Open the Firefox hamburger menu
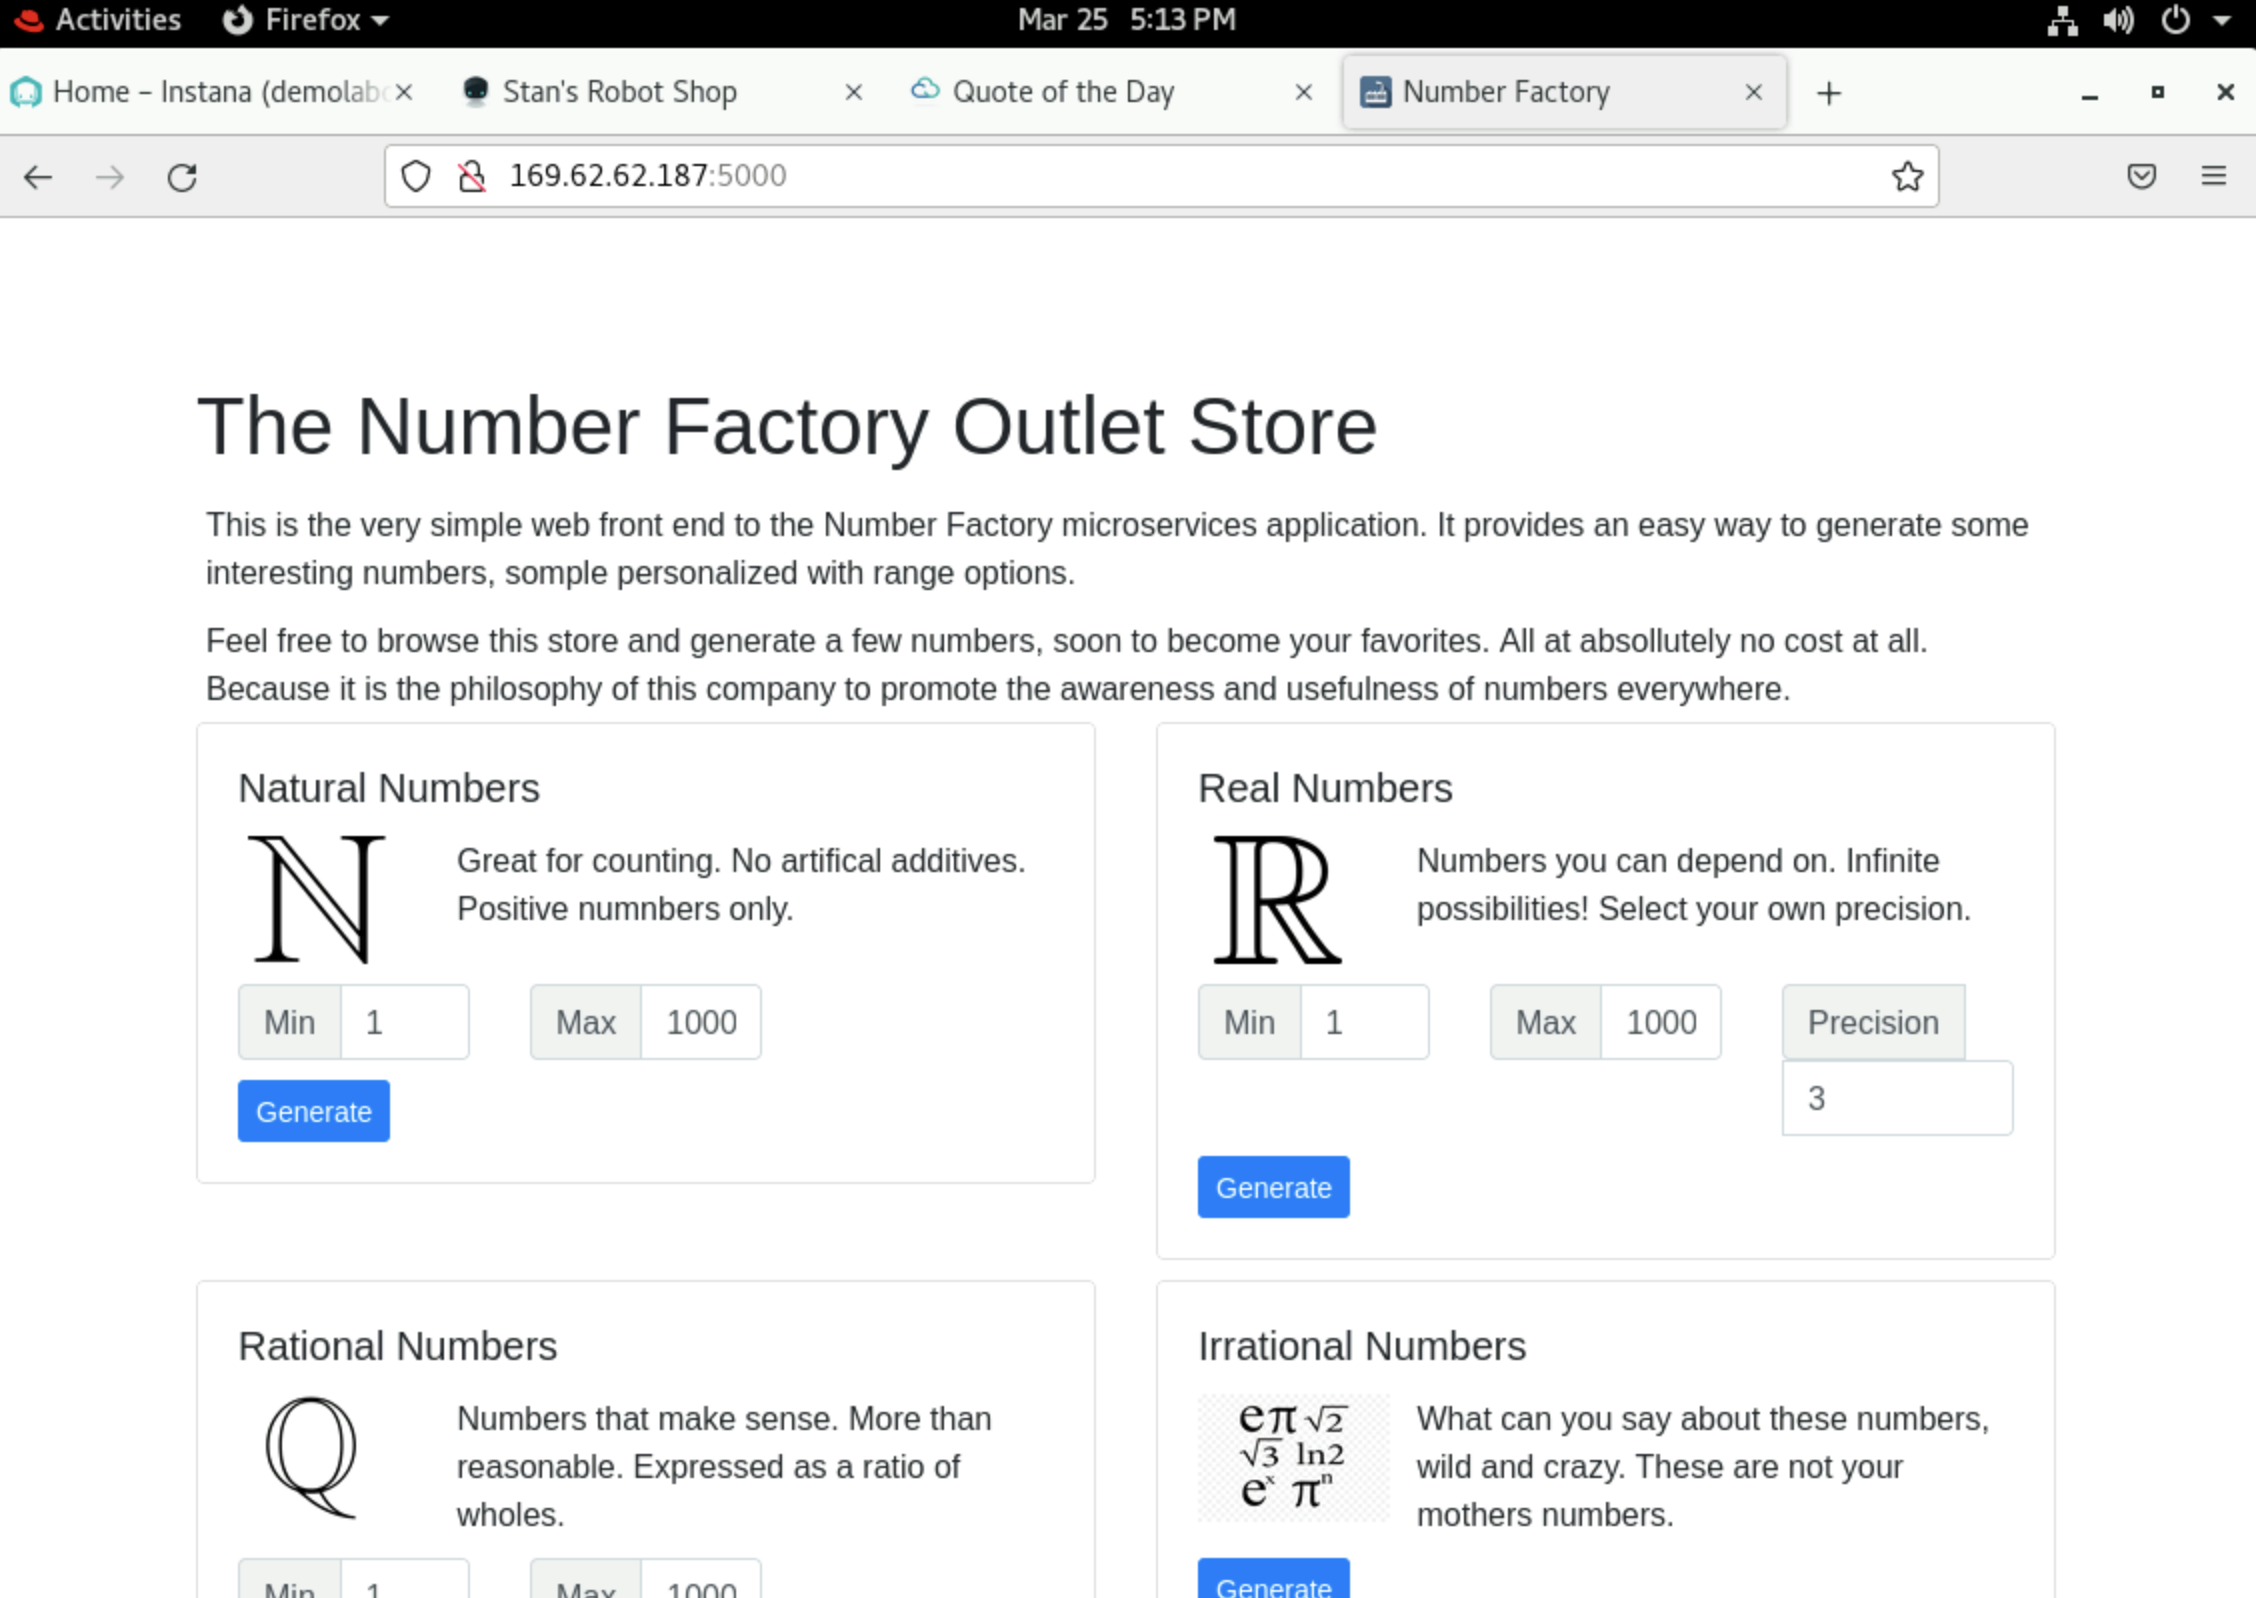Image resolution: width=2256 pixels, height=1598 pixels. click(2214, 176)
